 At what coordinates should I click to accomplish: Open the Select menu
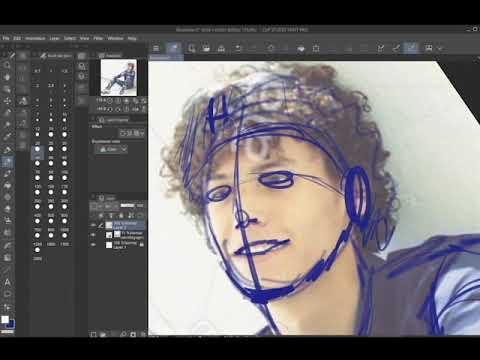pos(70,38)
